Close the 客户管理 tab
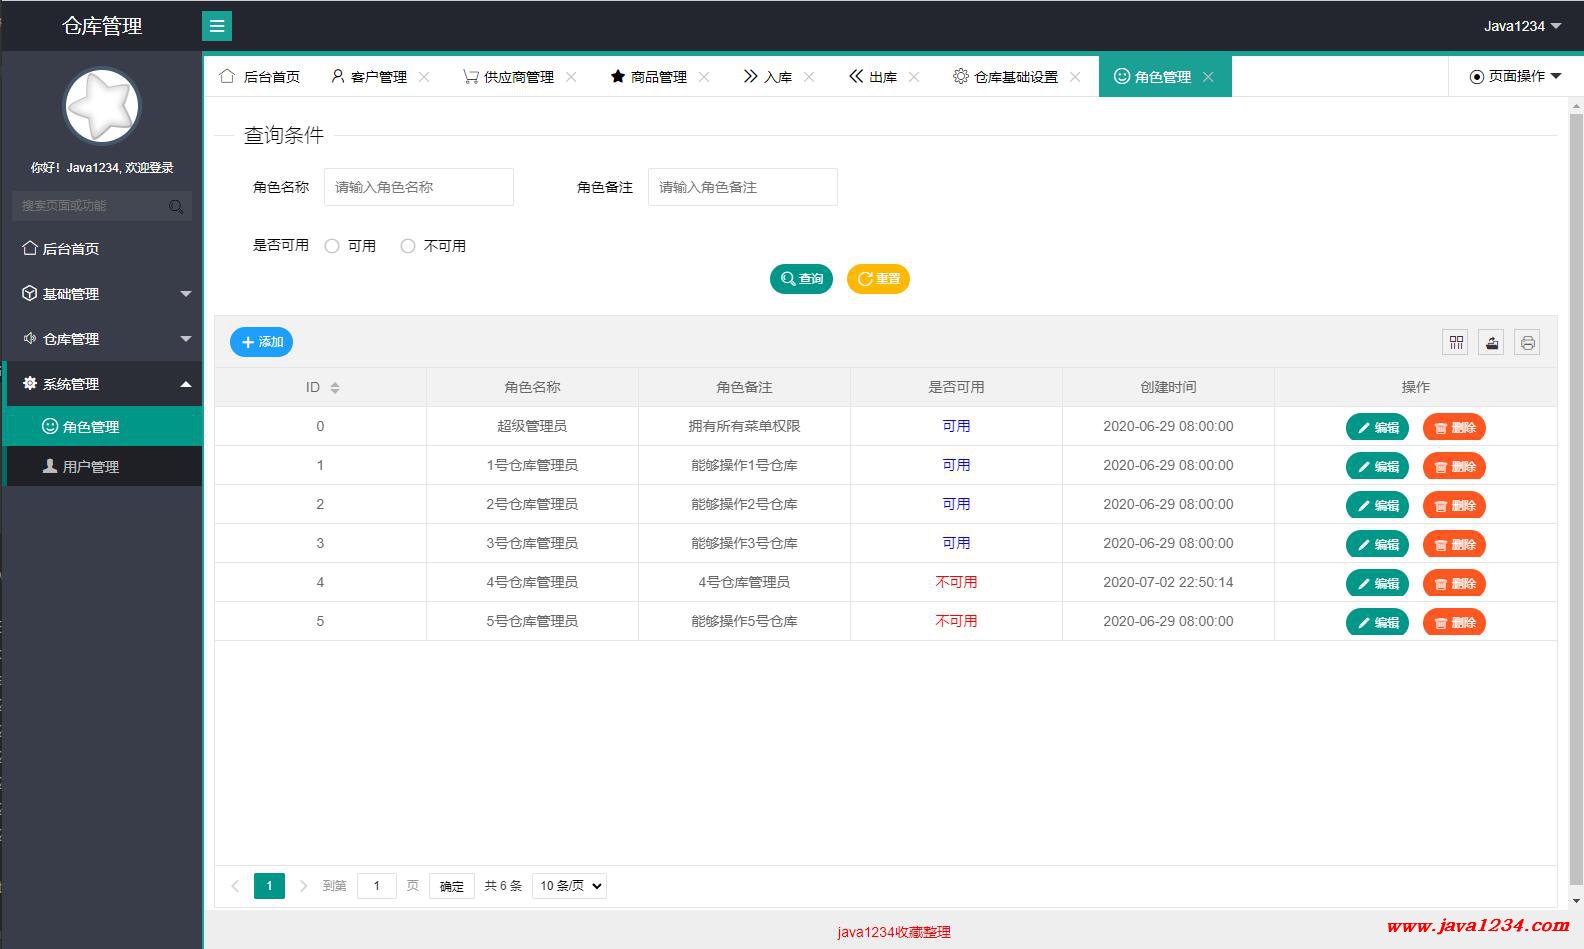1584x949 pixels. click(x=424, y=77)
